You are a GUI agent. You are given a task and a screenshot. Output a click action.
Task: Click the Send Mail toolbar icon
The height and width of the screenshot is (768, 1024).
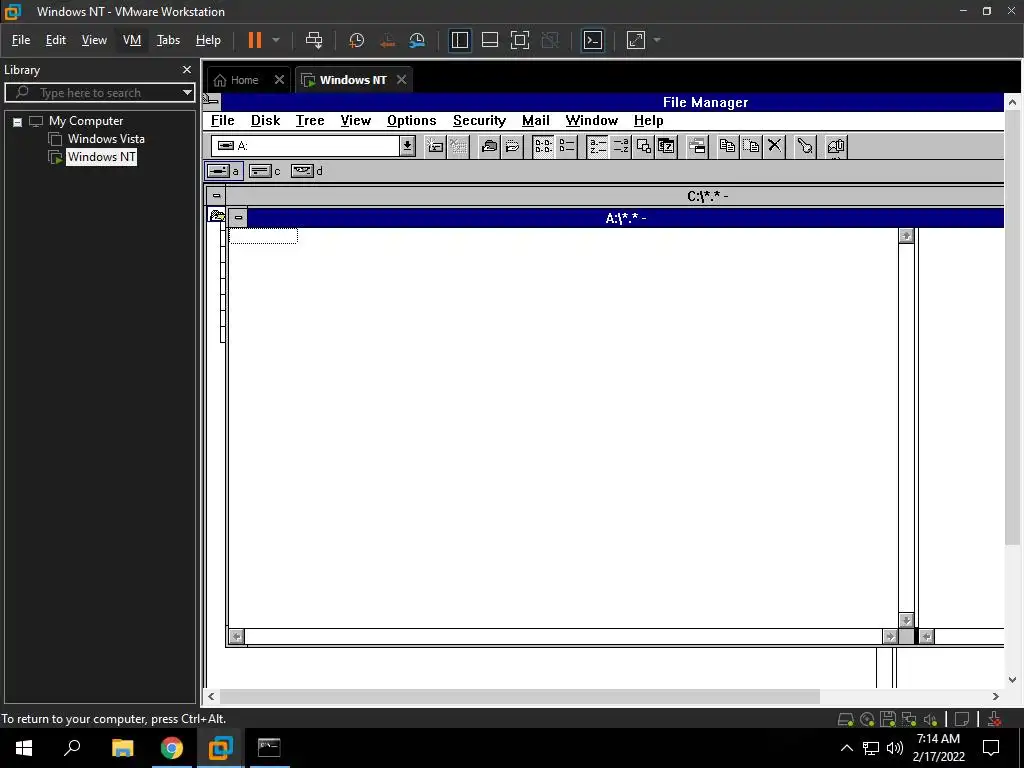click(835, 146)
